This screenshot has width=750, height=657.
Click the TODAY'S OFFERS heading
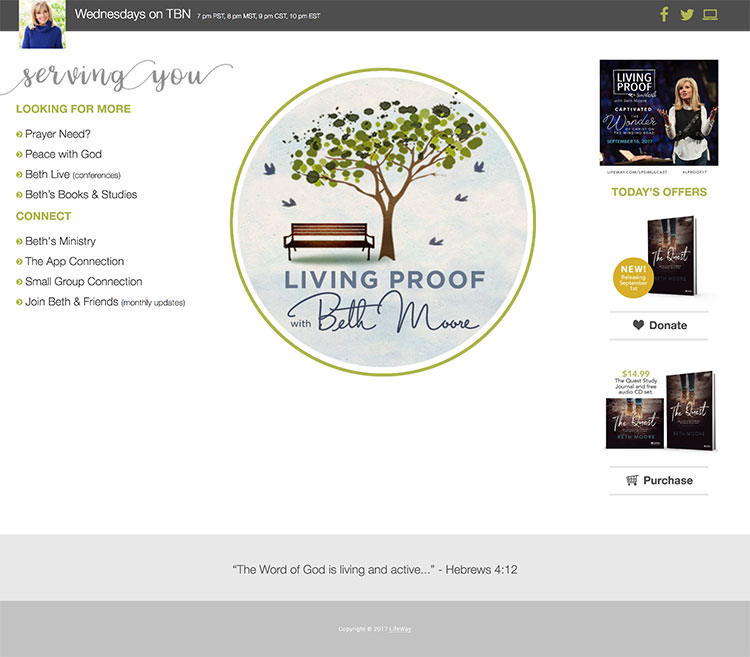[x=659, y=192]
